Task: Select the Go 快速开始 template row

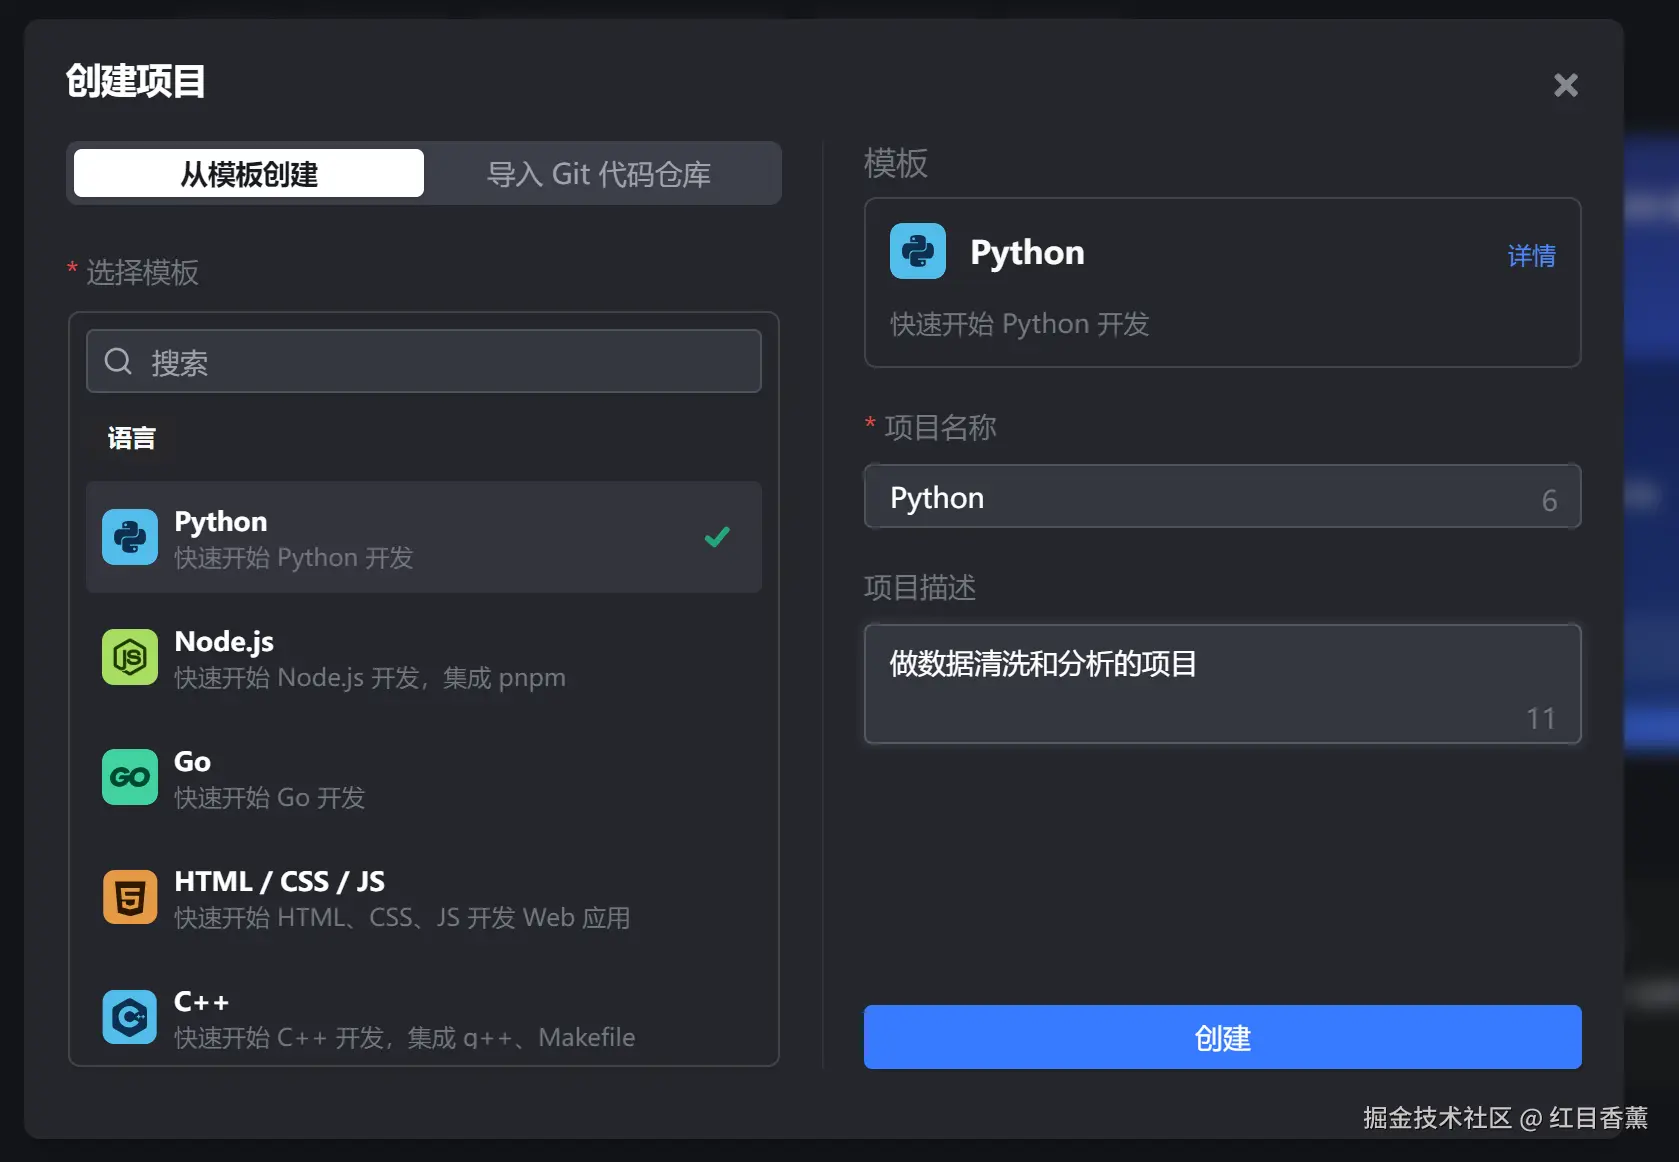Action: (424, 778)
